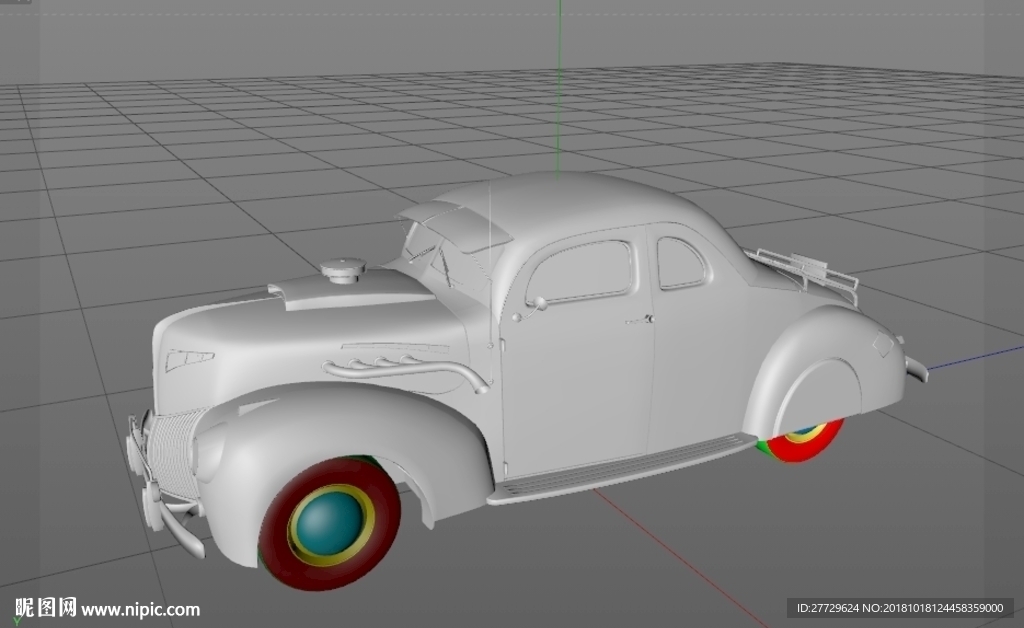Select the teal front wheel hubcap

coord(330,524)
